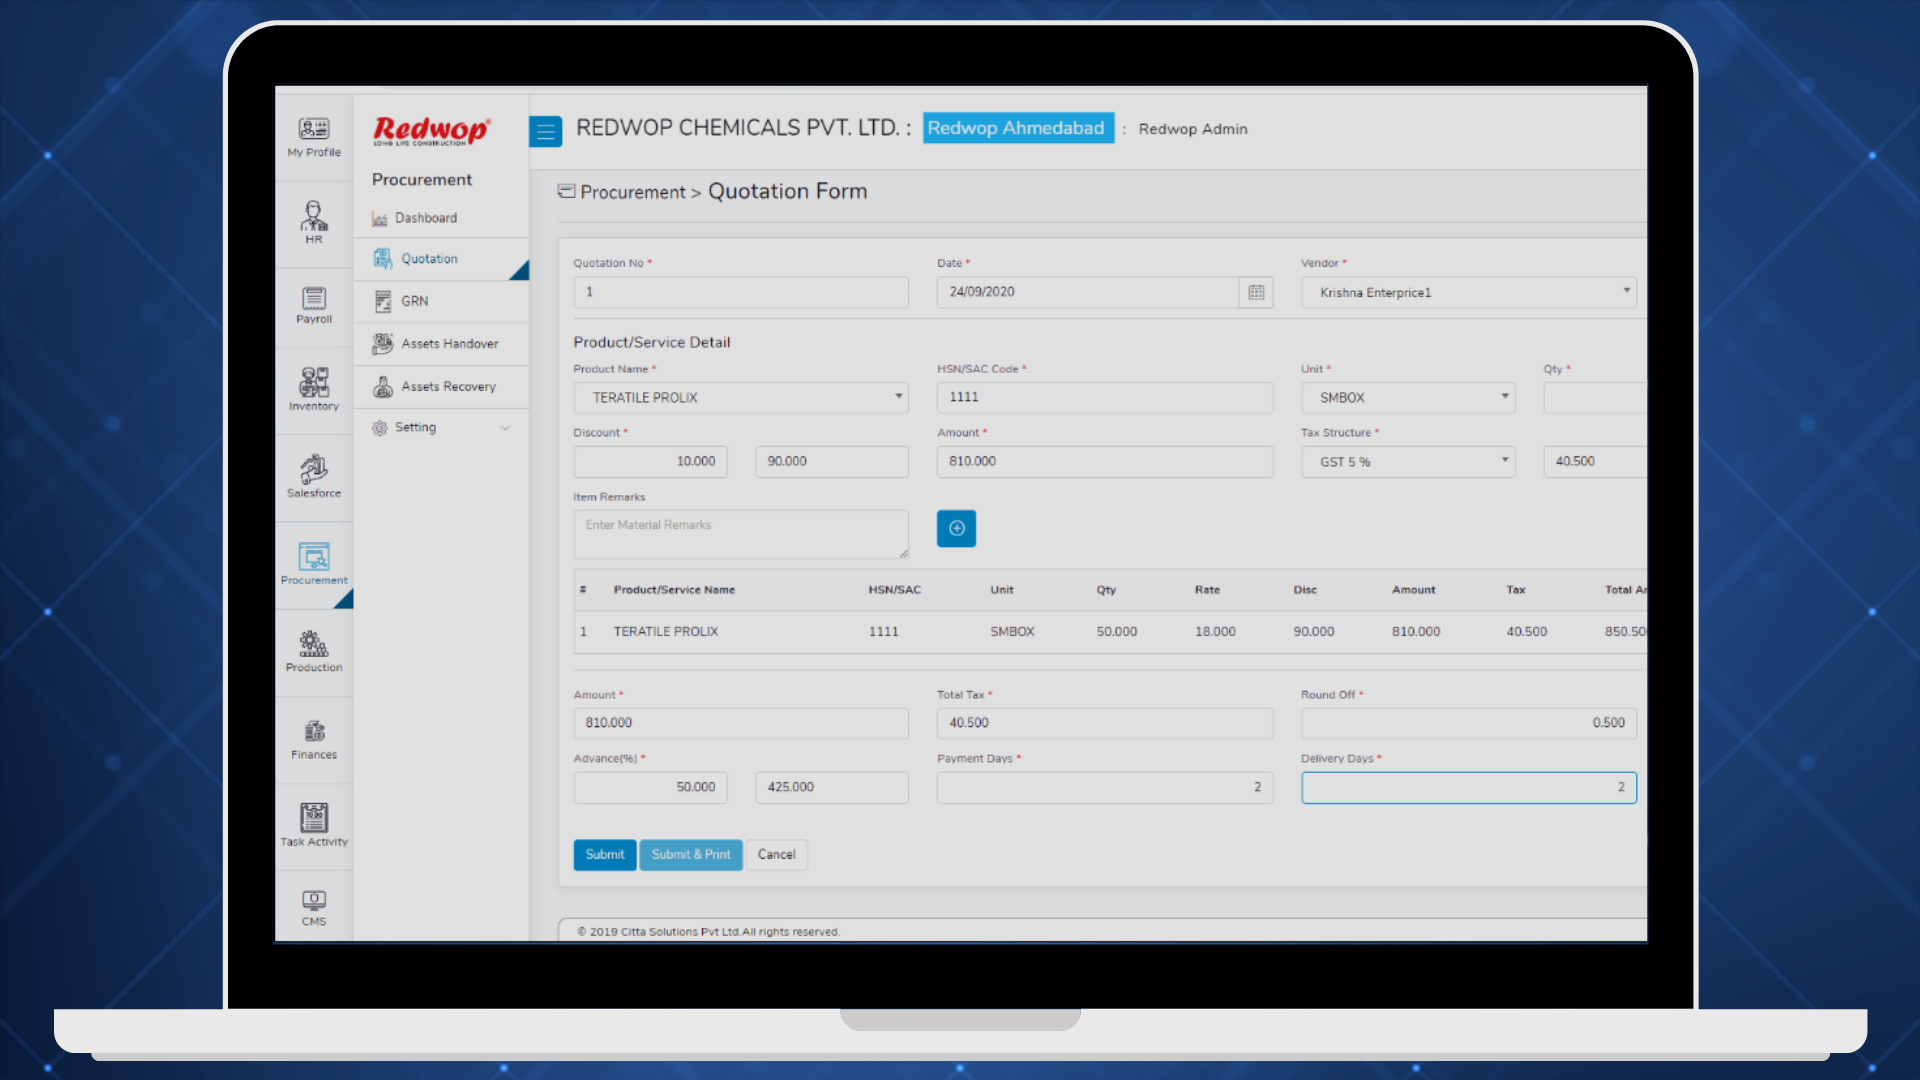Viewport: 1920px width, 1080px height.
Task: Open Tax Structure dropdown GST 5 %
Action: [1408, 461]
